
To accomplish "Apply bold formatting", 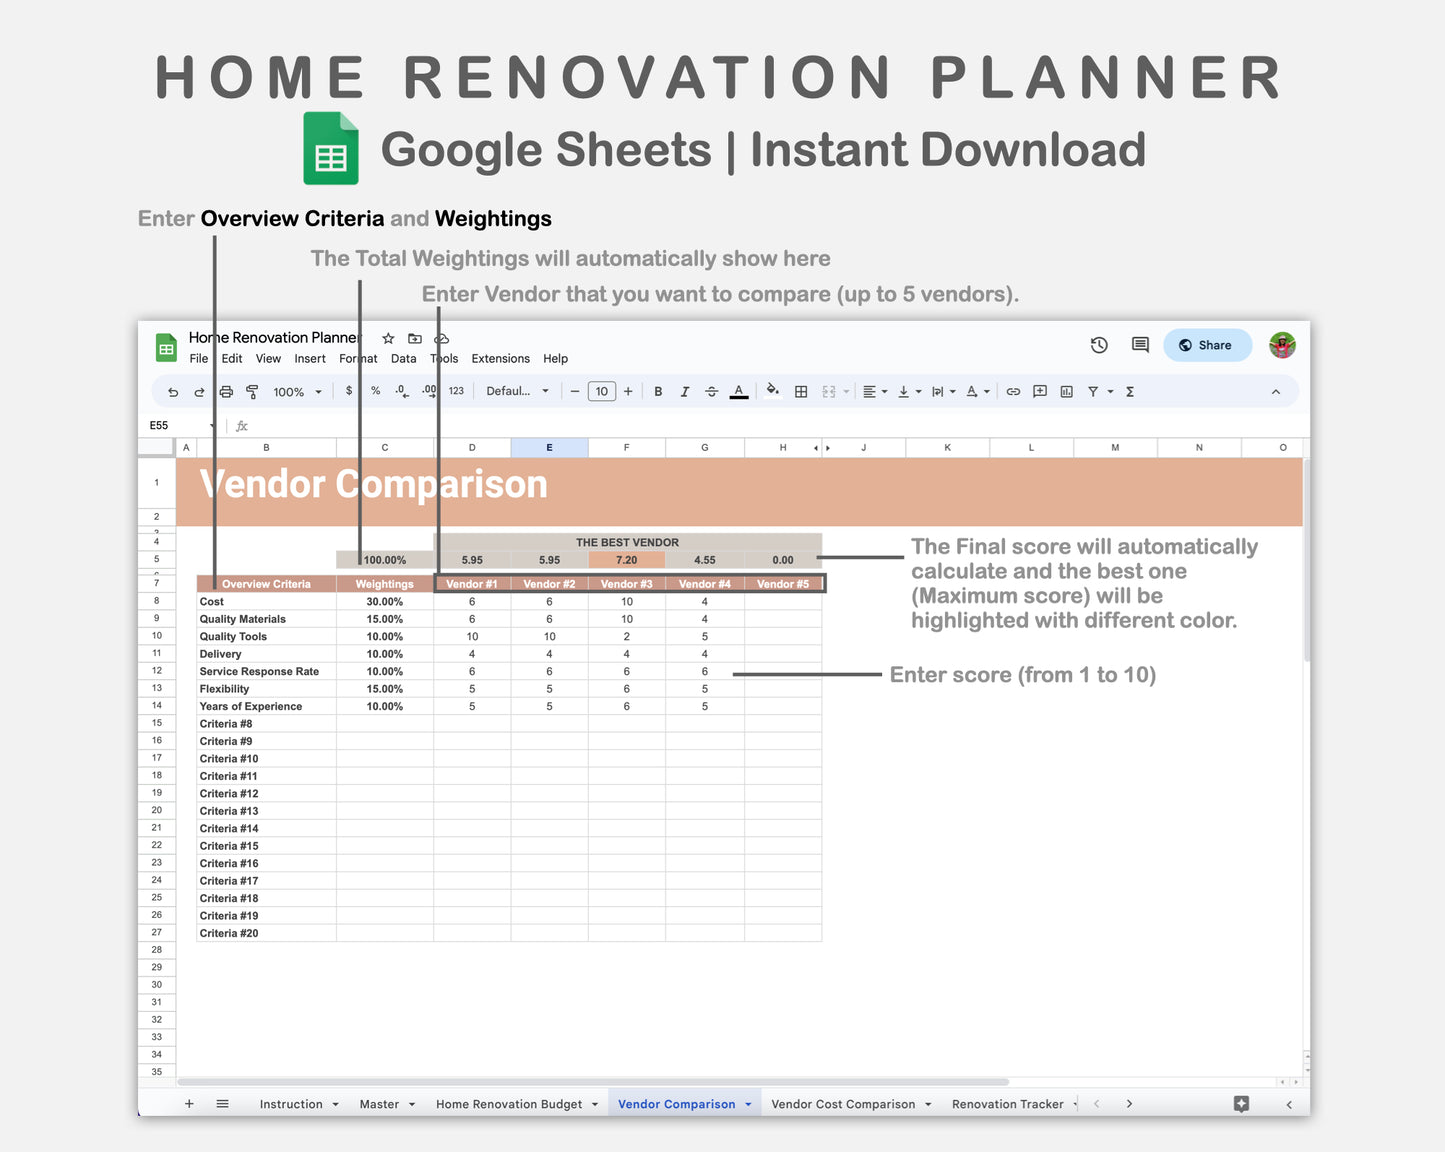I will click(658, 391).
